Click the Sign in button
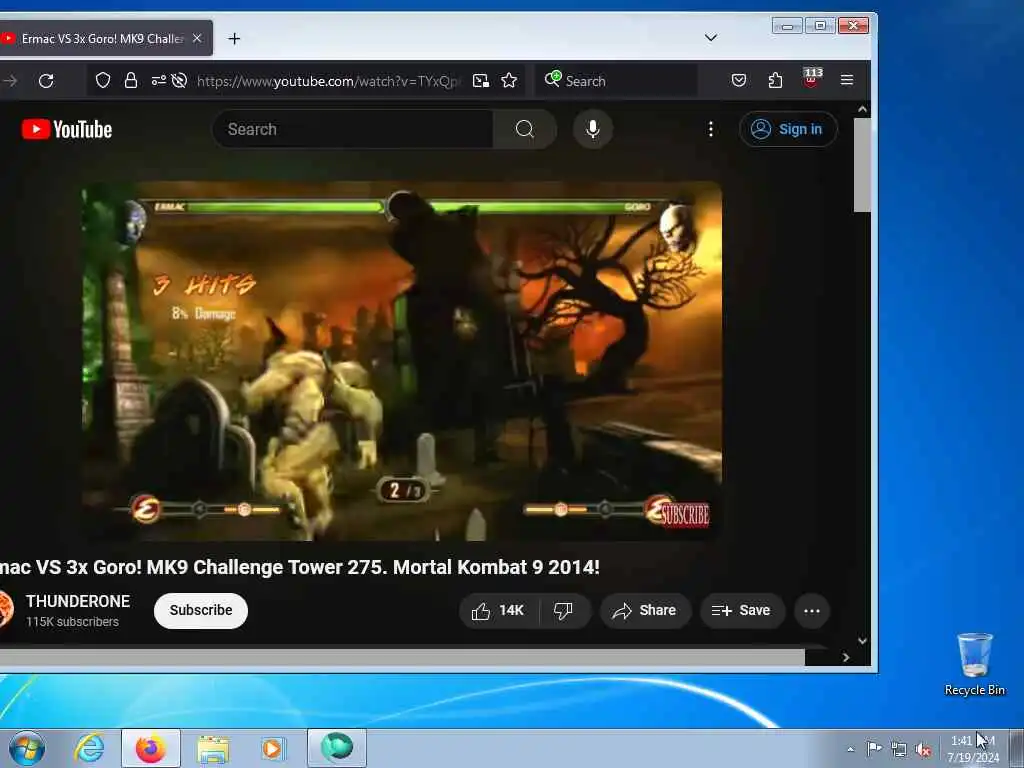 coord(788,129)
